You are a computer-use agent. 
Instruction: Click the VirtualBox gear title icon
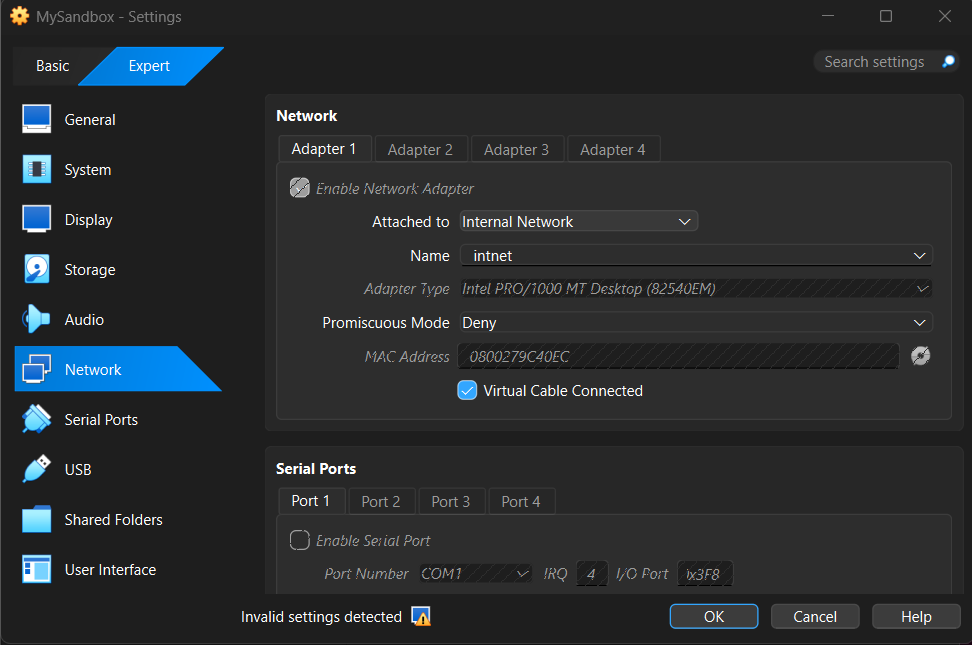pyautogui.click(x=19, y=16)
